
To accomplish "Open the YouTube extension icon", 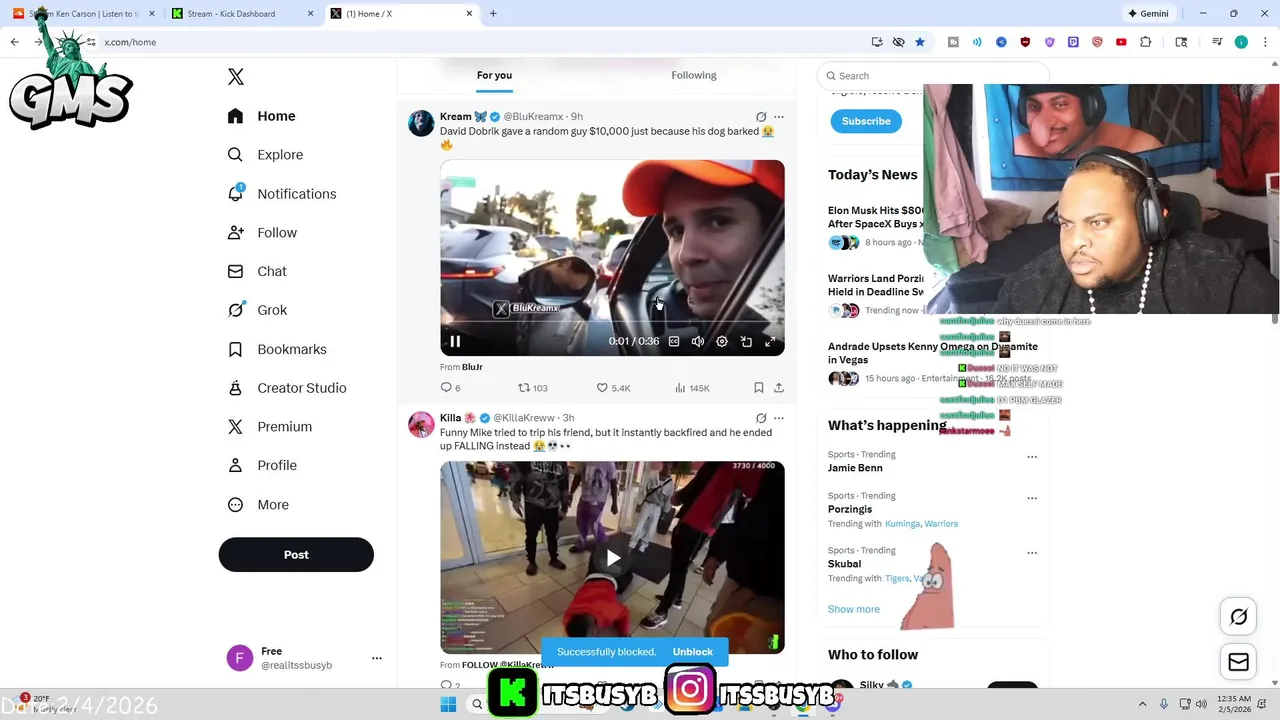I will (x=1121, y=42).
